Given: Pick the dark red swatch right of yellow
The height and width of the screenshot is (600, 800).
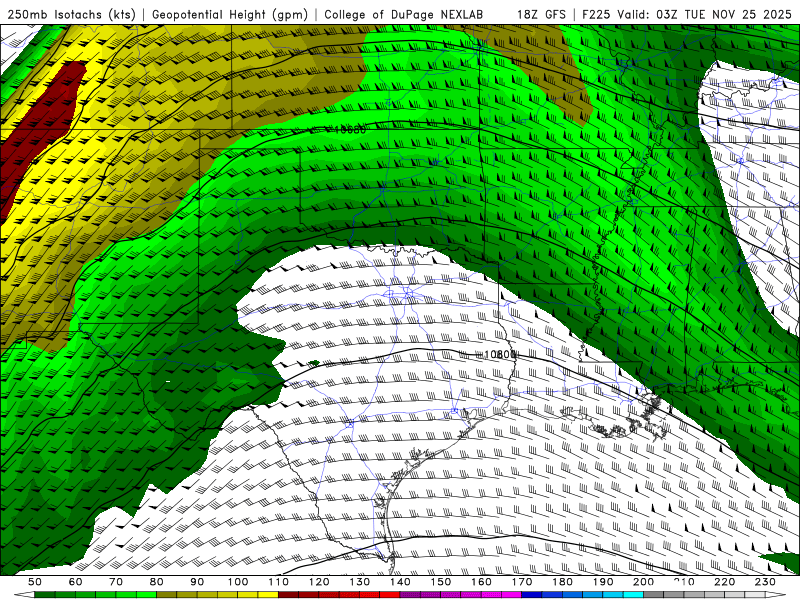Looking at the screenshot, I should (288, 595).
